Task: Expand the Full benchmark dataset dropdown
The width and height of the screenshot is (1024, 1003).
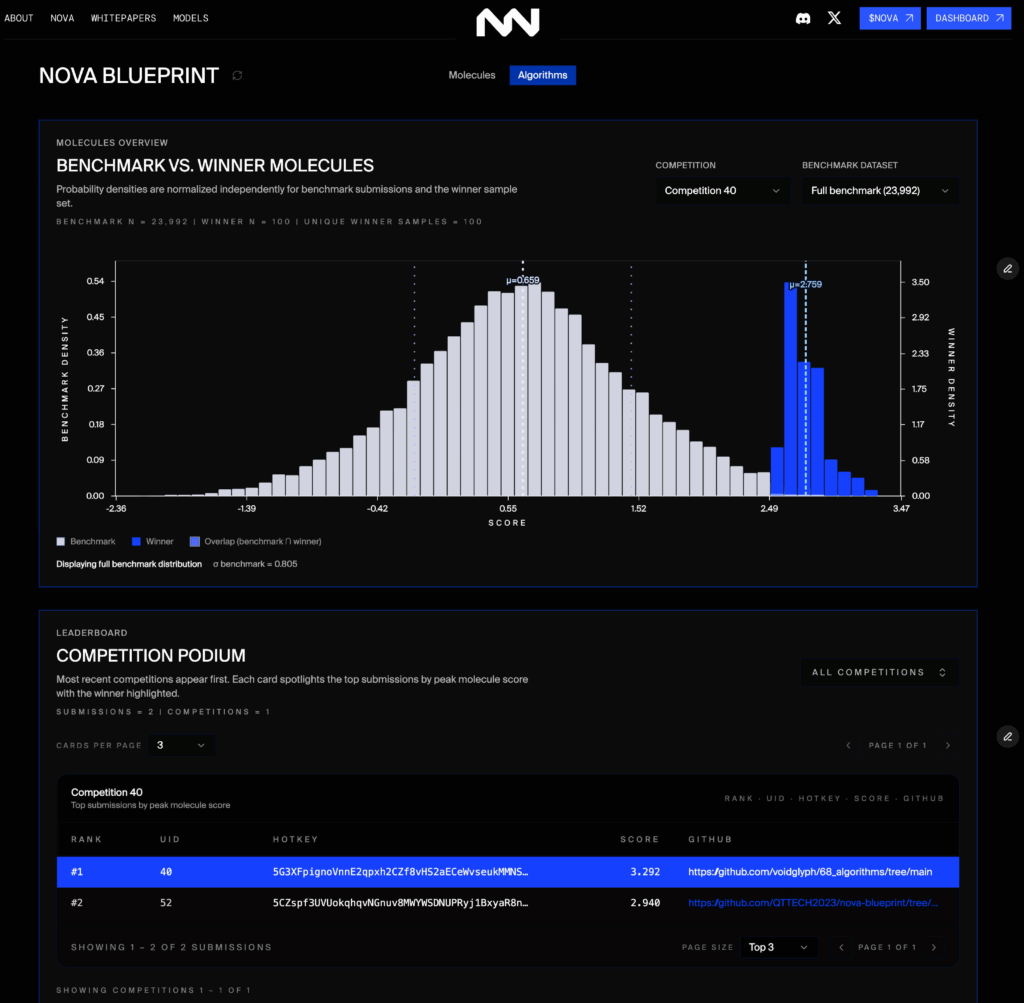Action: (879, 190)
